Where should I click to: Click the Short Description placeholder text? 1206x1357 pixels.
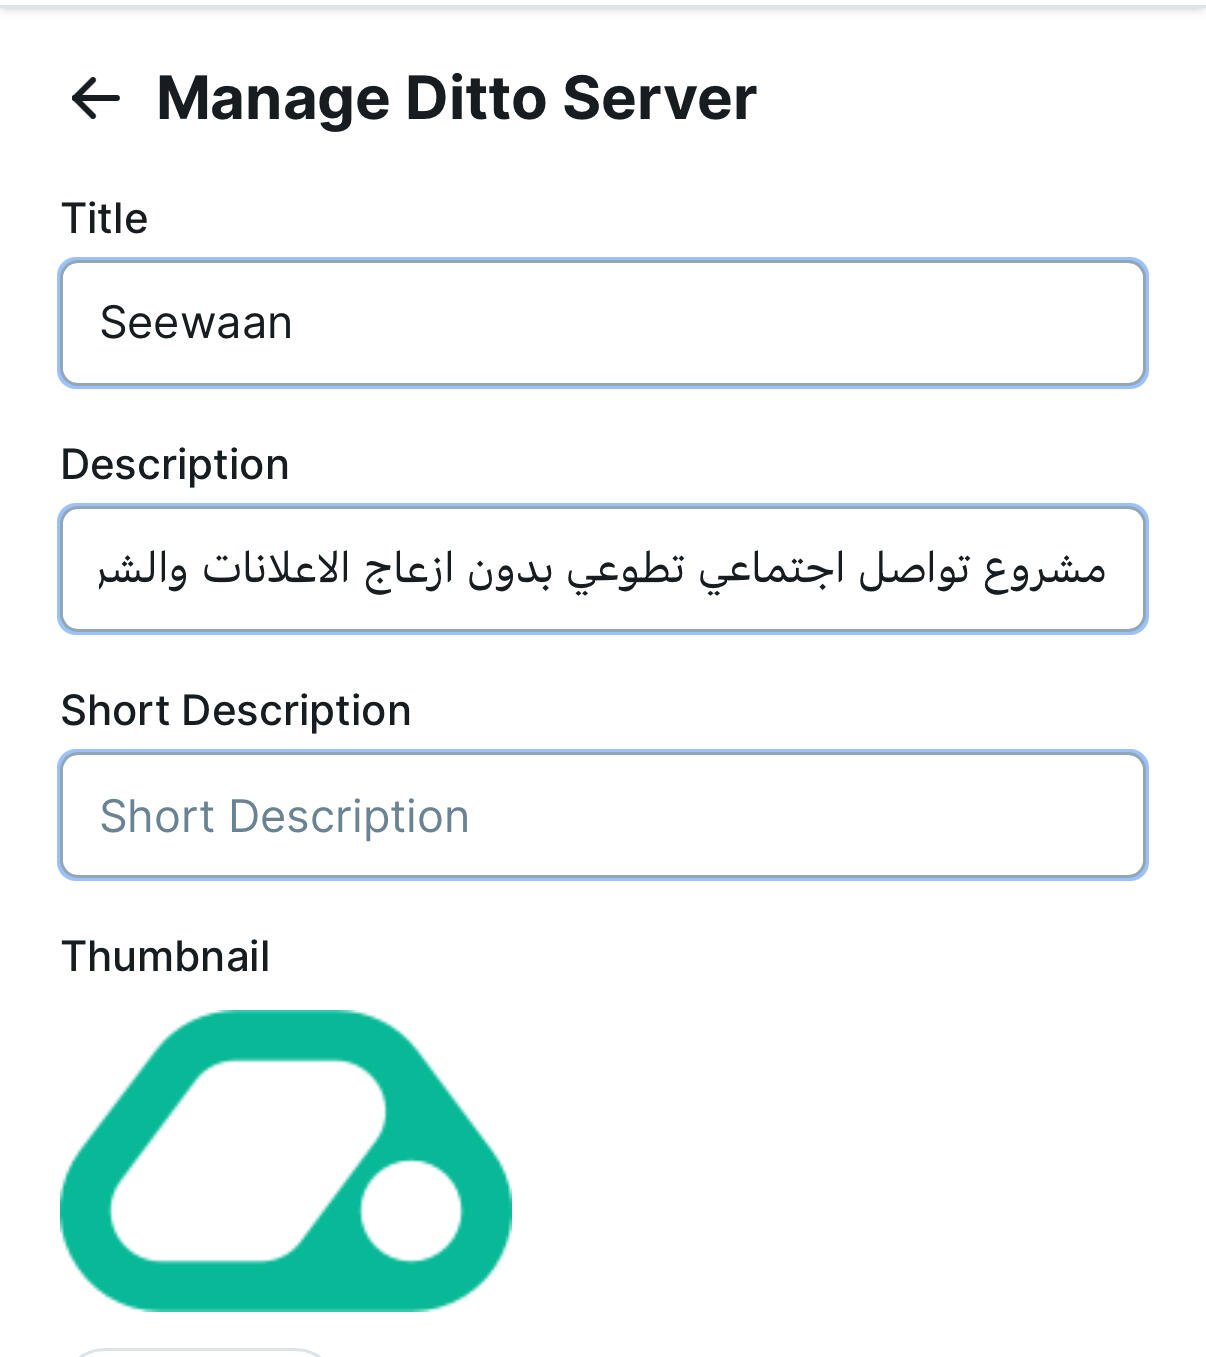(285, 816)
